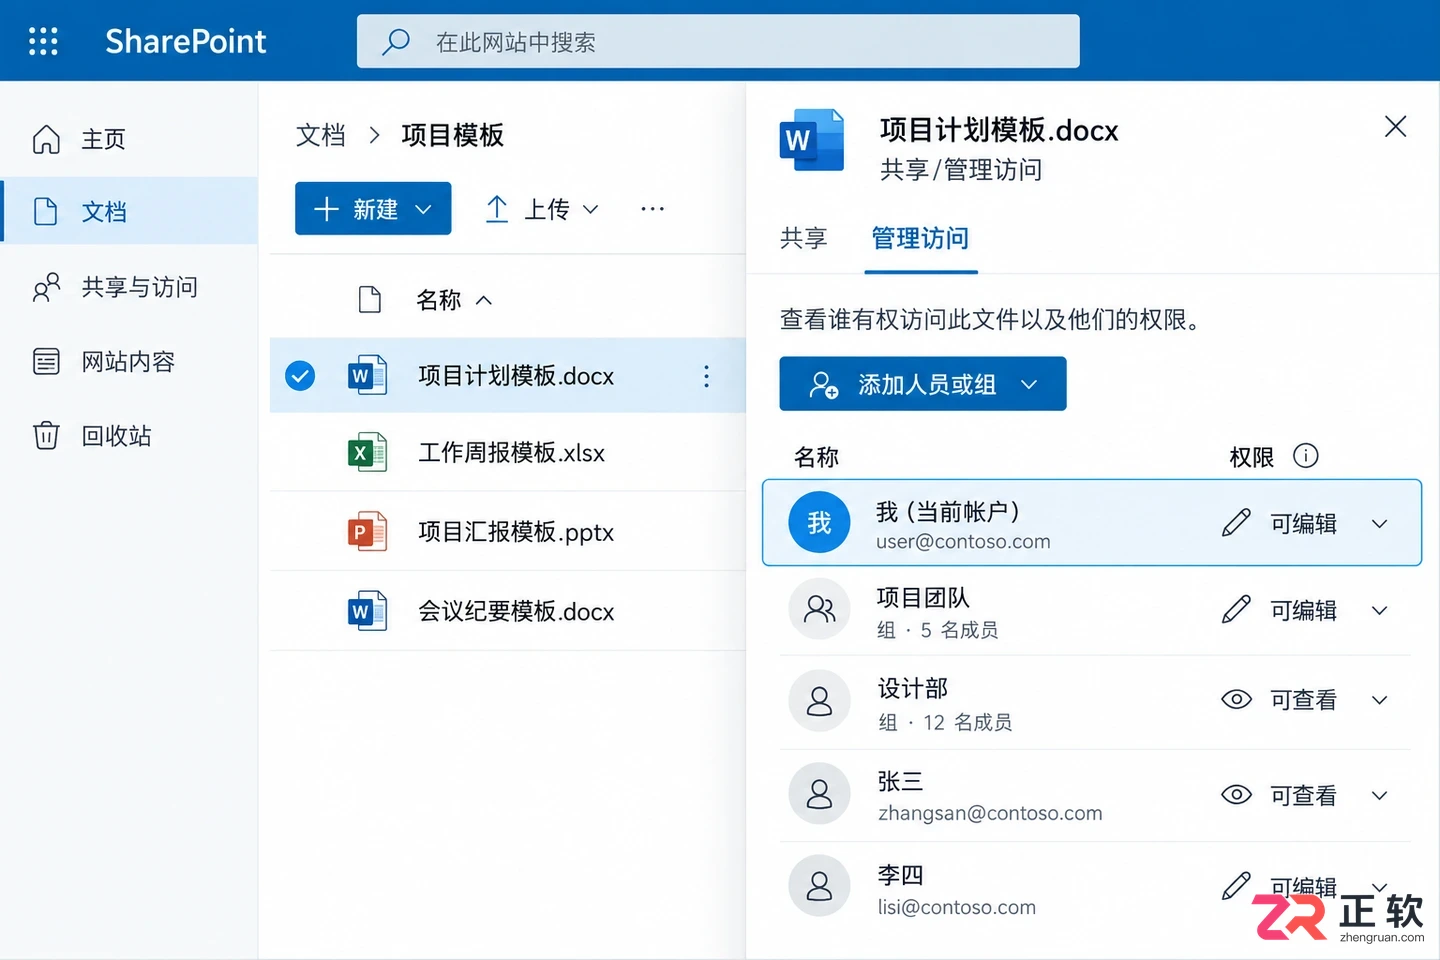The height and width of the screenshot is (960, 1440).
Task: Click the 我 avatar for current account
Action: click(819, 522)
